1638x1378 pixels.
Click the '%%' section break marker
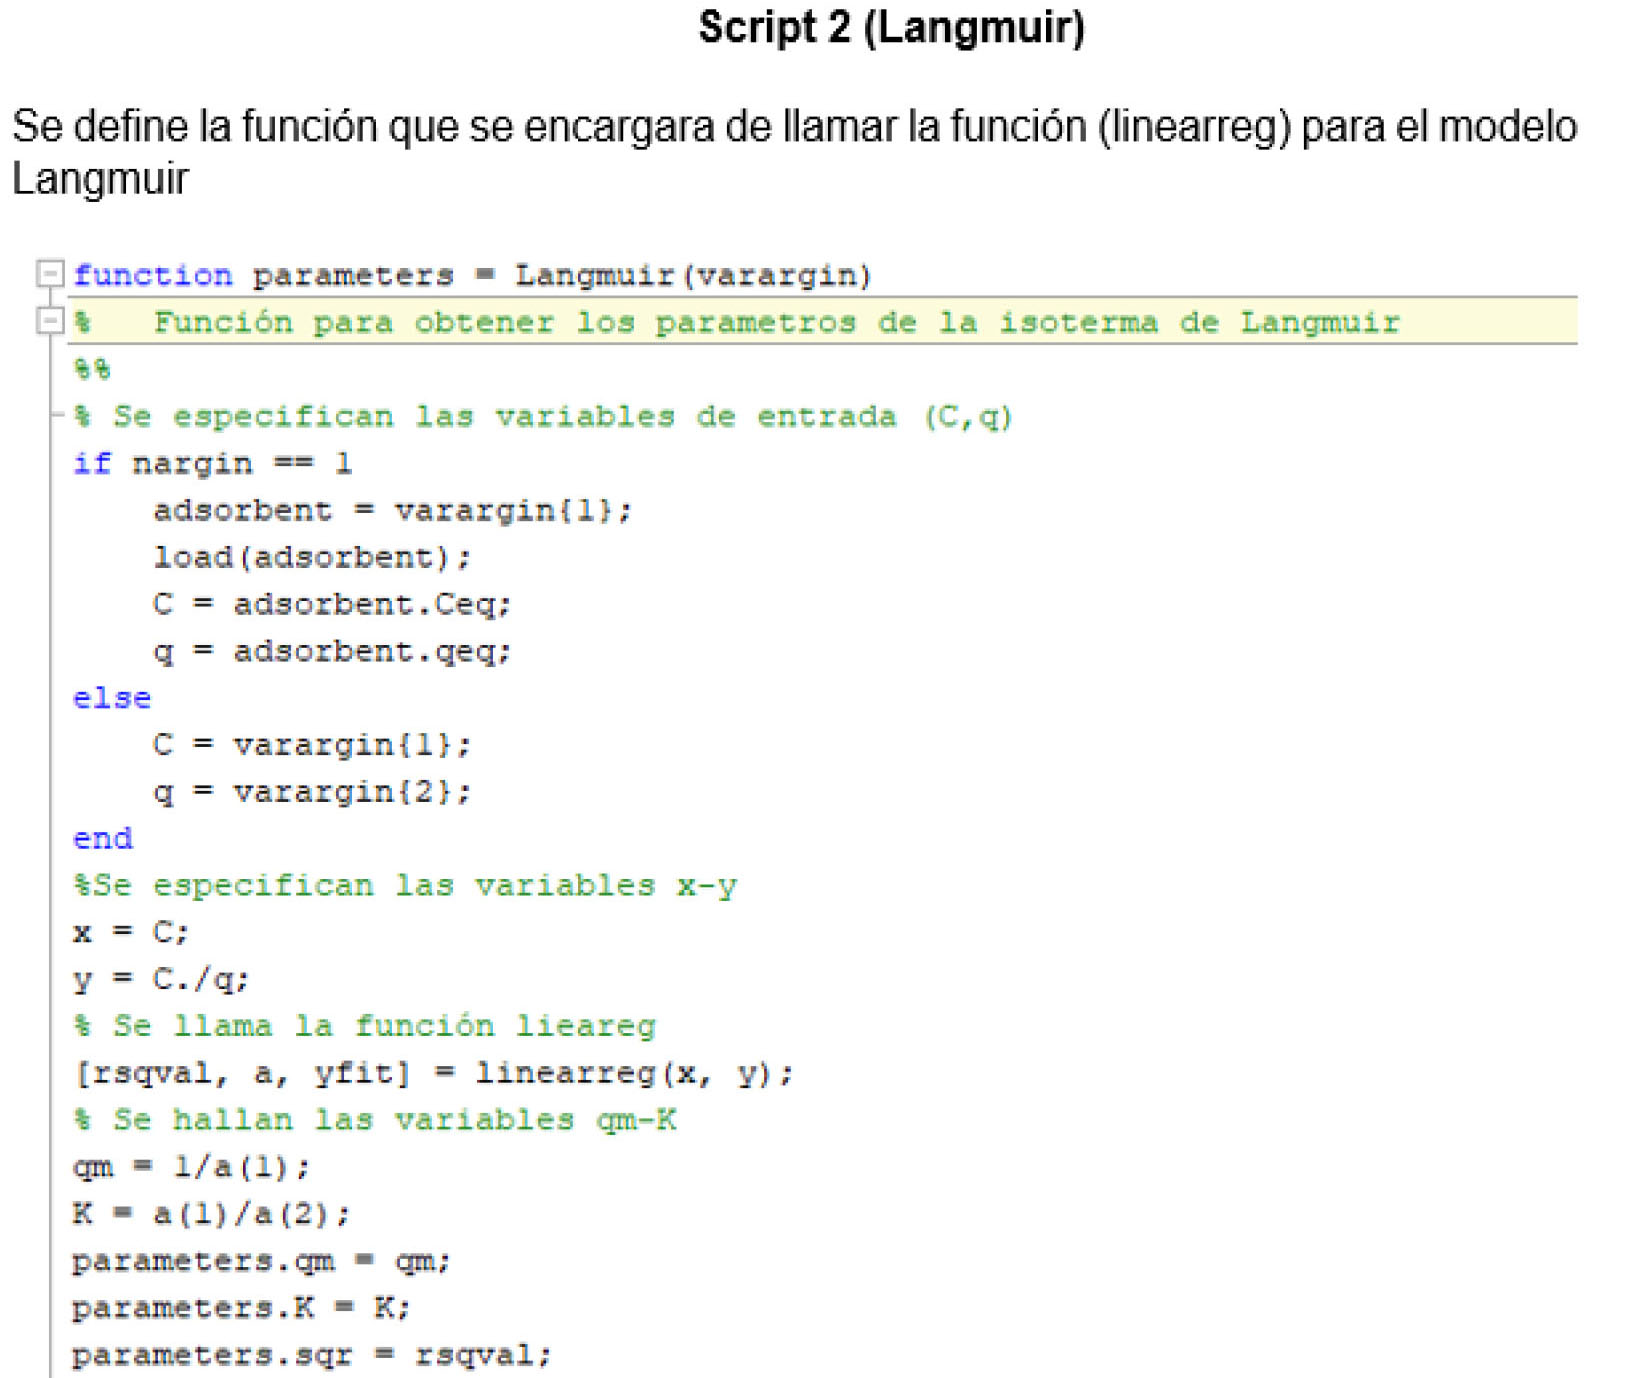pyautogui.click(x=92, y=369)
